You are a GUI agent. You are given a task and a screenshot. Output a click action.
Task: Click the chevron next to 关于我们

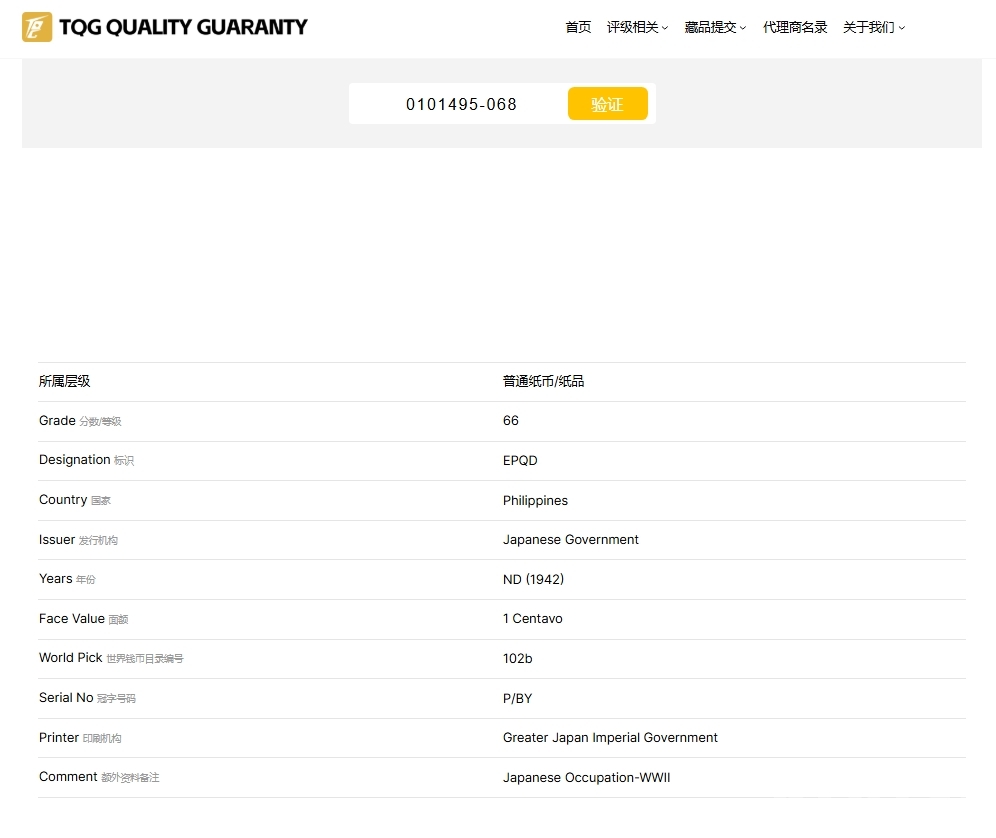coord(902,28)
